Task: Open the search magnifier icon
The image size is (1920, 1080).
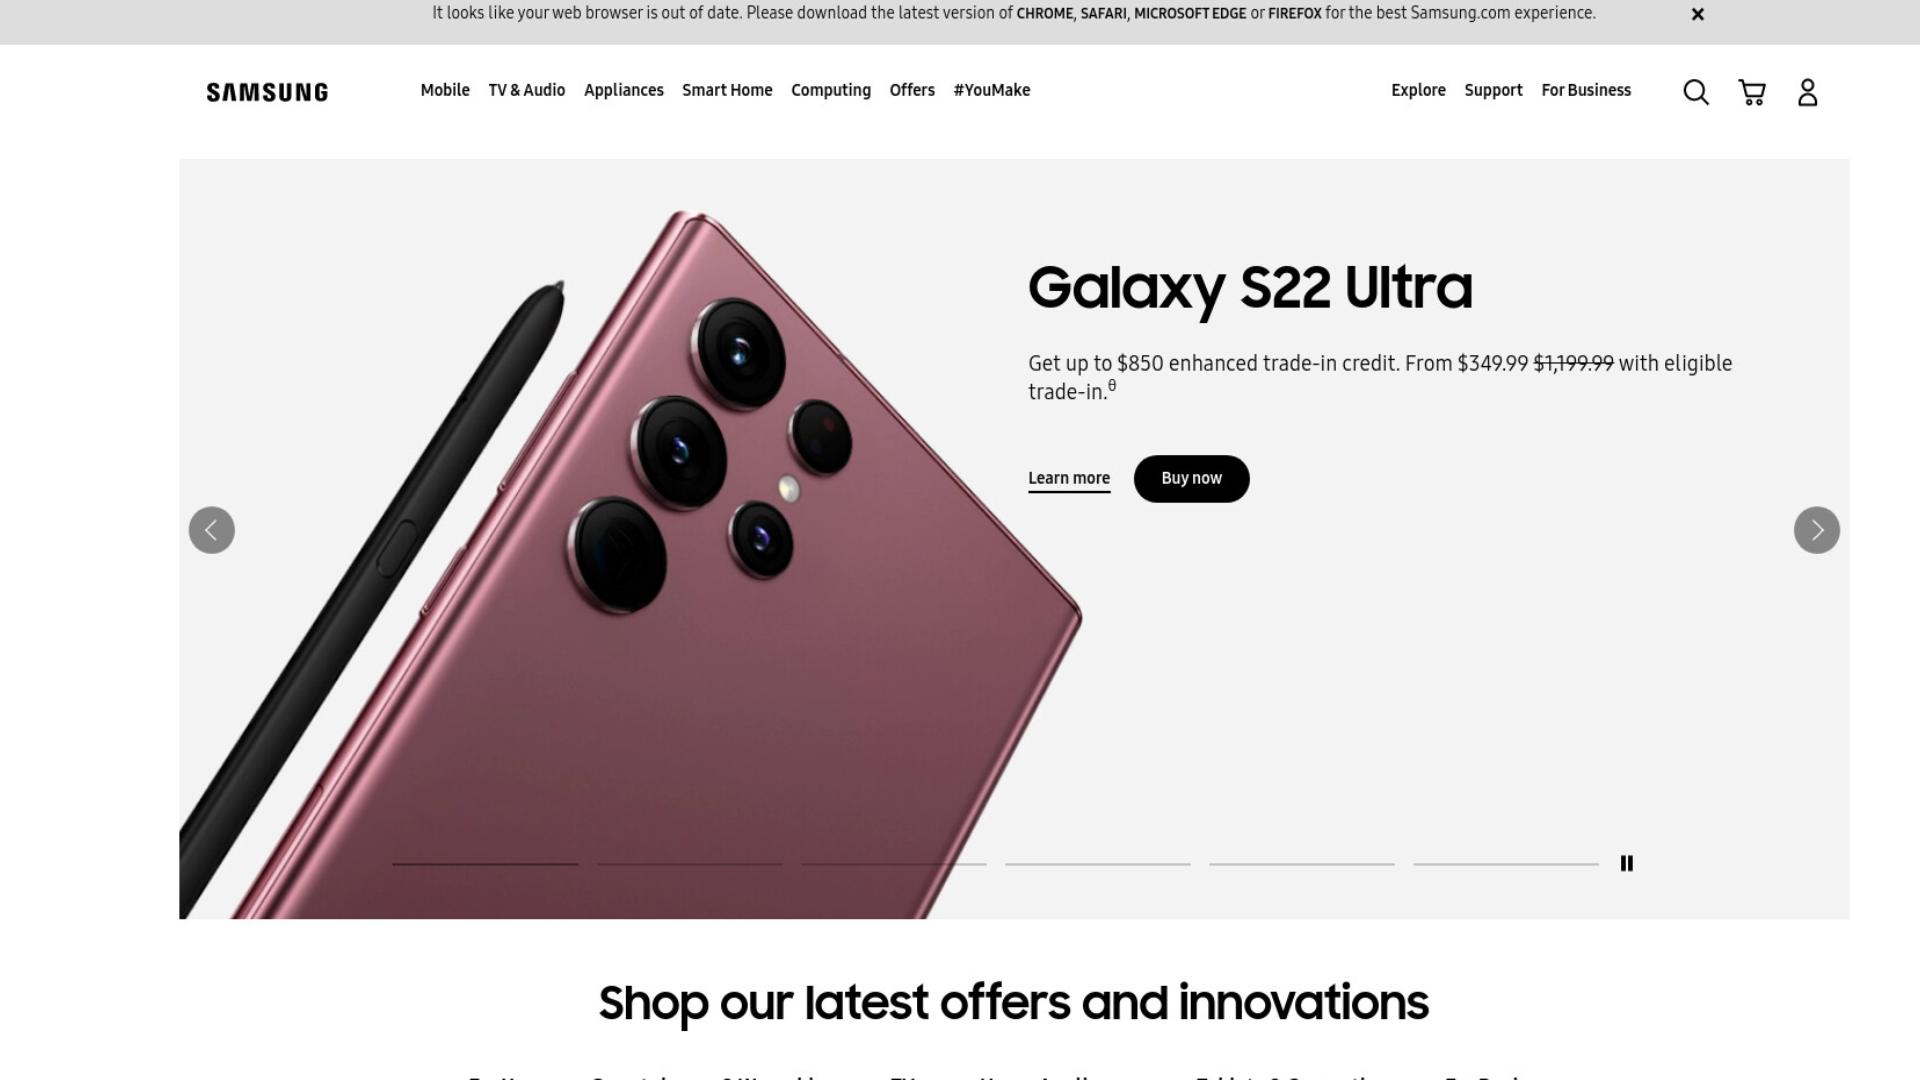Action: (1695, 92)
